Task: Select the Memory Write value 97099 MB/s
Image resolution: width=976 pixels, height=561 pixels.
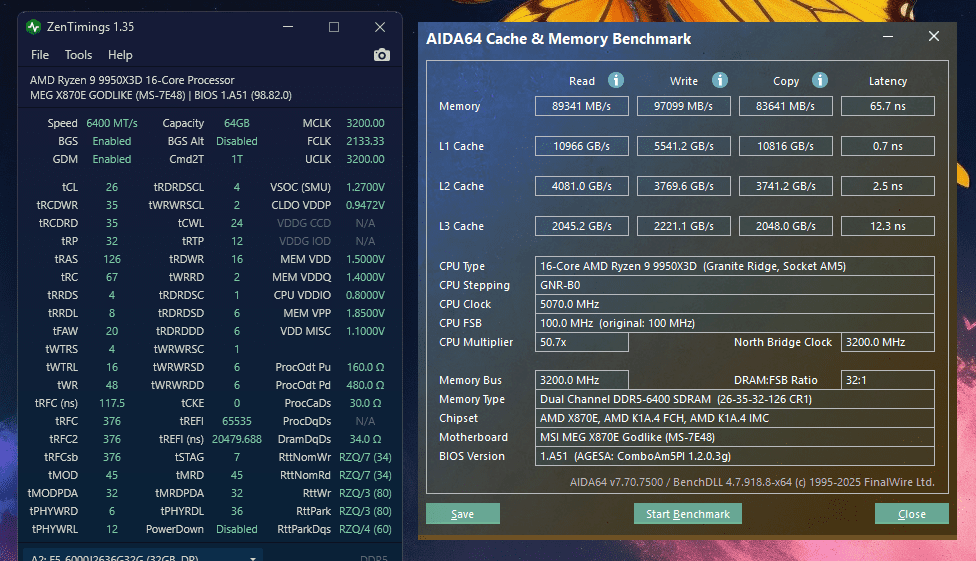Action: [683, 106]
